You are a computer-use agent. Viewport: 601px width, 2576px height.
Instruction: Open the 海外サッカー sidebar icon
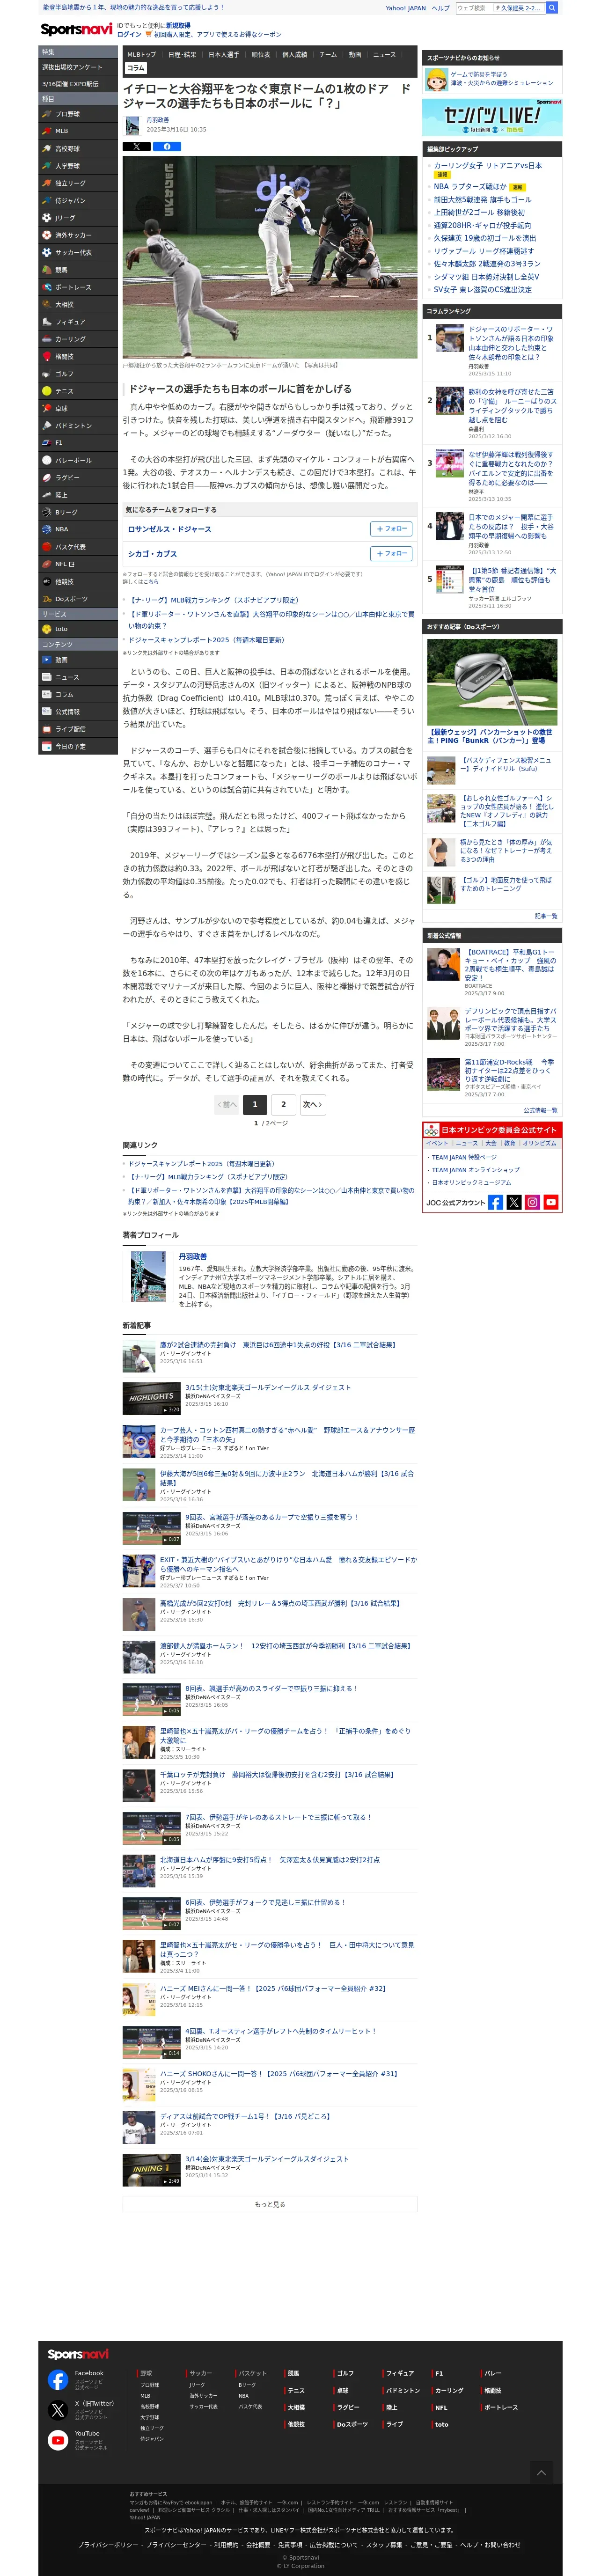47,235
